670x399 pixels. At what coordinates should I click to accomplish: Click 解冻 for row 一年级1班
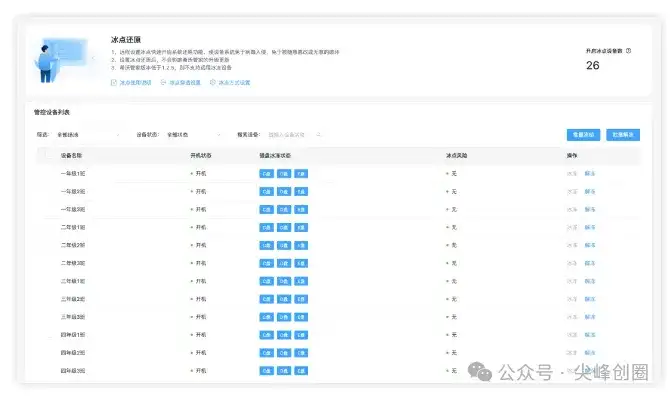(590, 173)
